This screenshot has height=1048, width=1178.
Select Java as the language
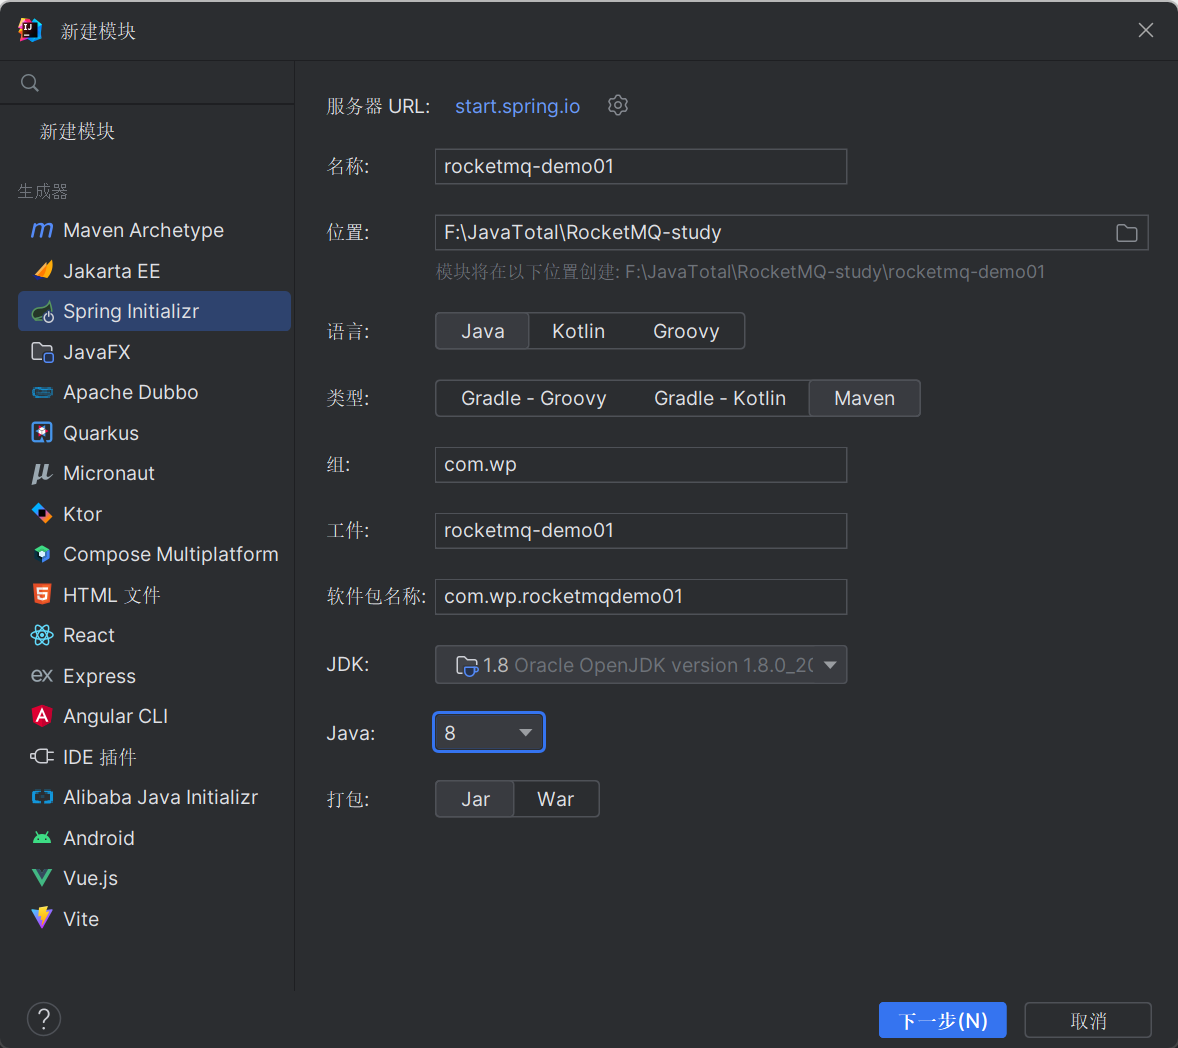[x=482, y=331]
